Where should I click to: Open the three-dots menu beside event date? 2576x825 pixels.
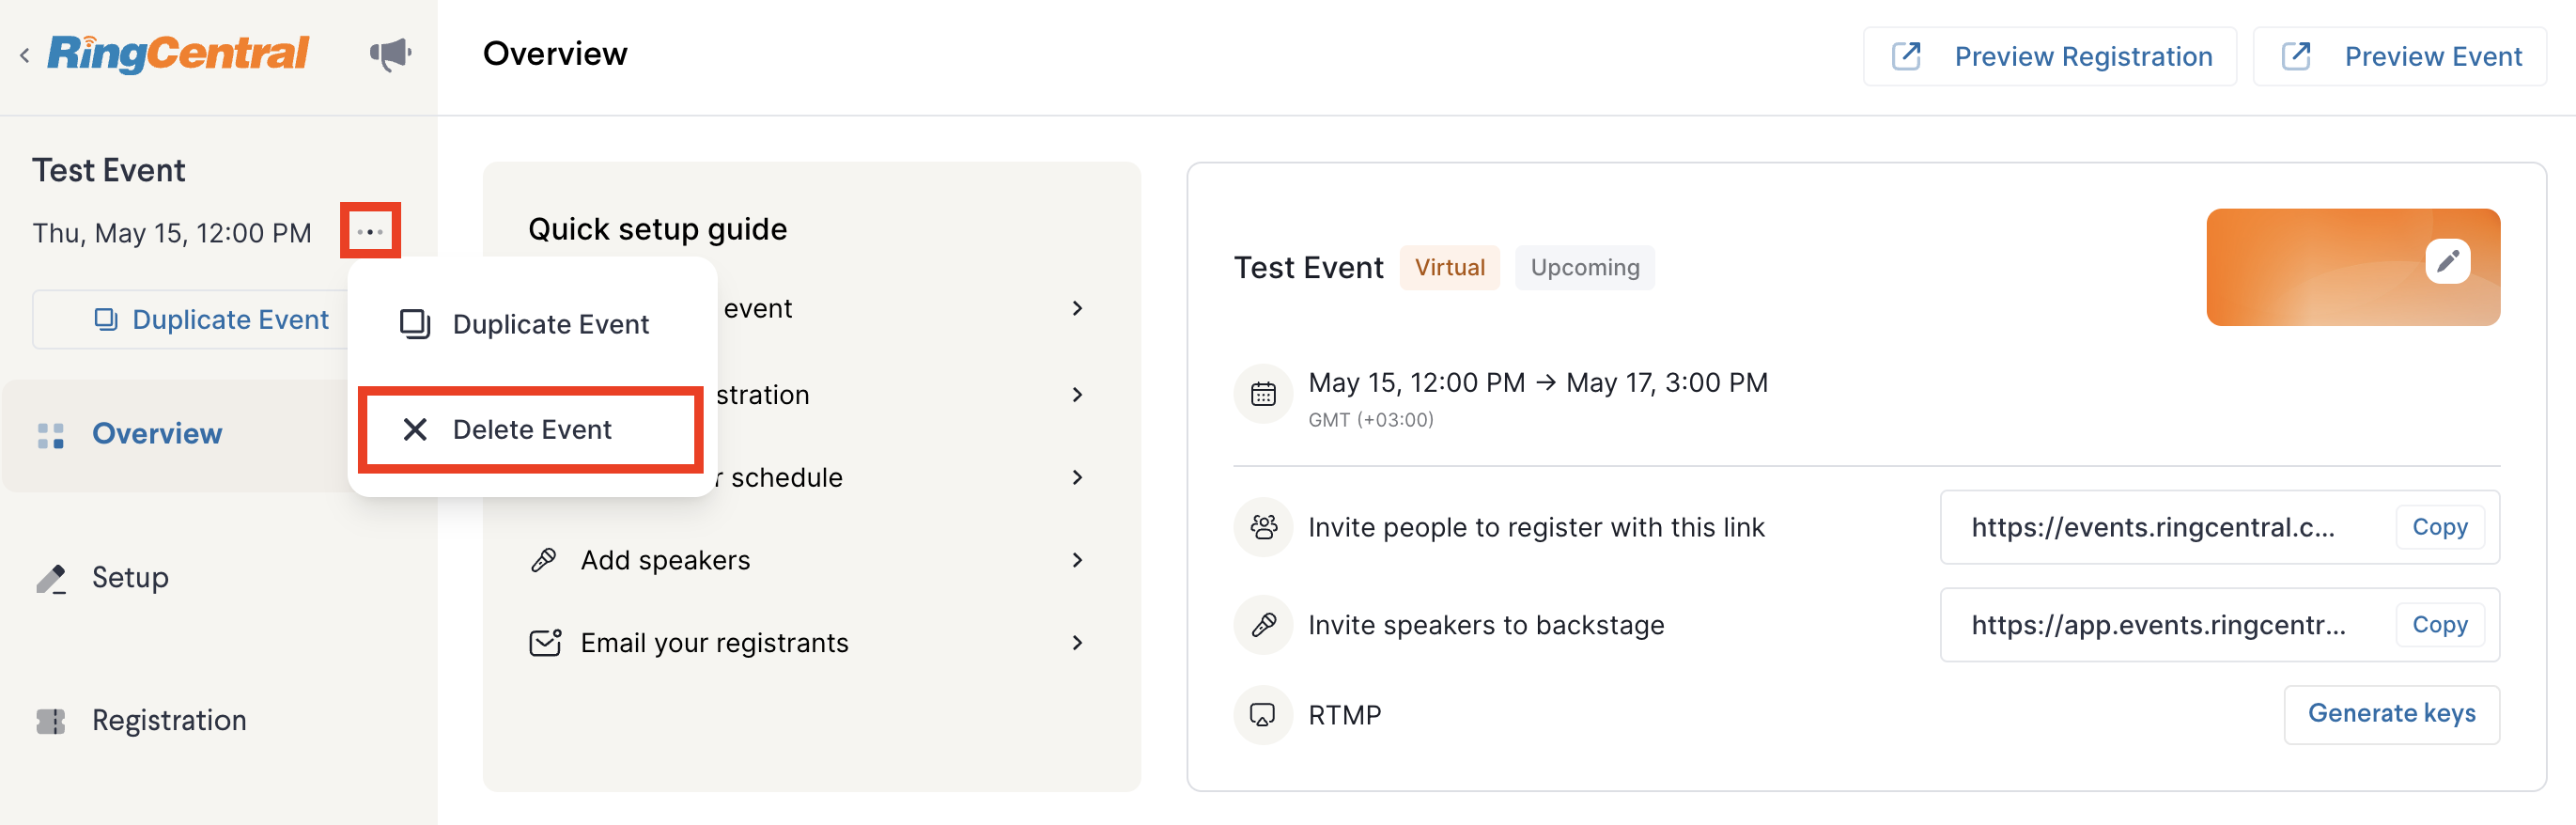click(370, 231)
